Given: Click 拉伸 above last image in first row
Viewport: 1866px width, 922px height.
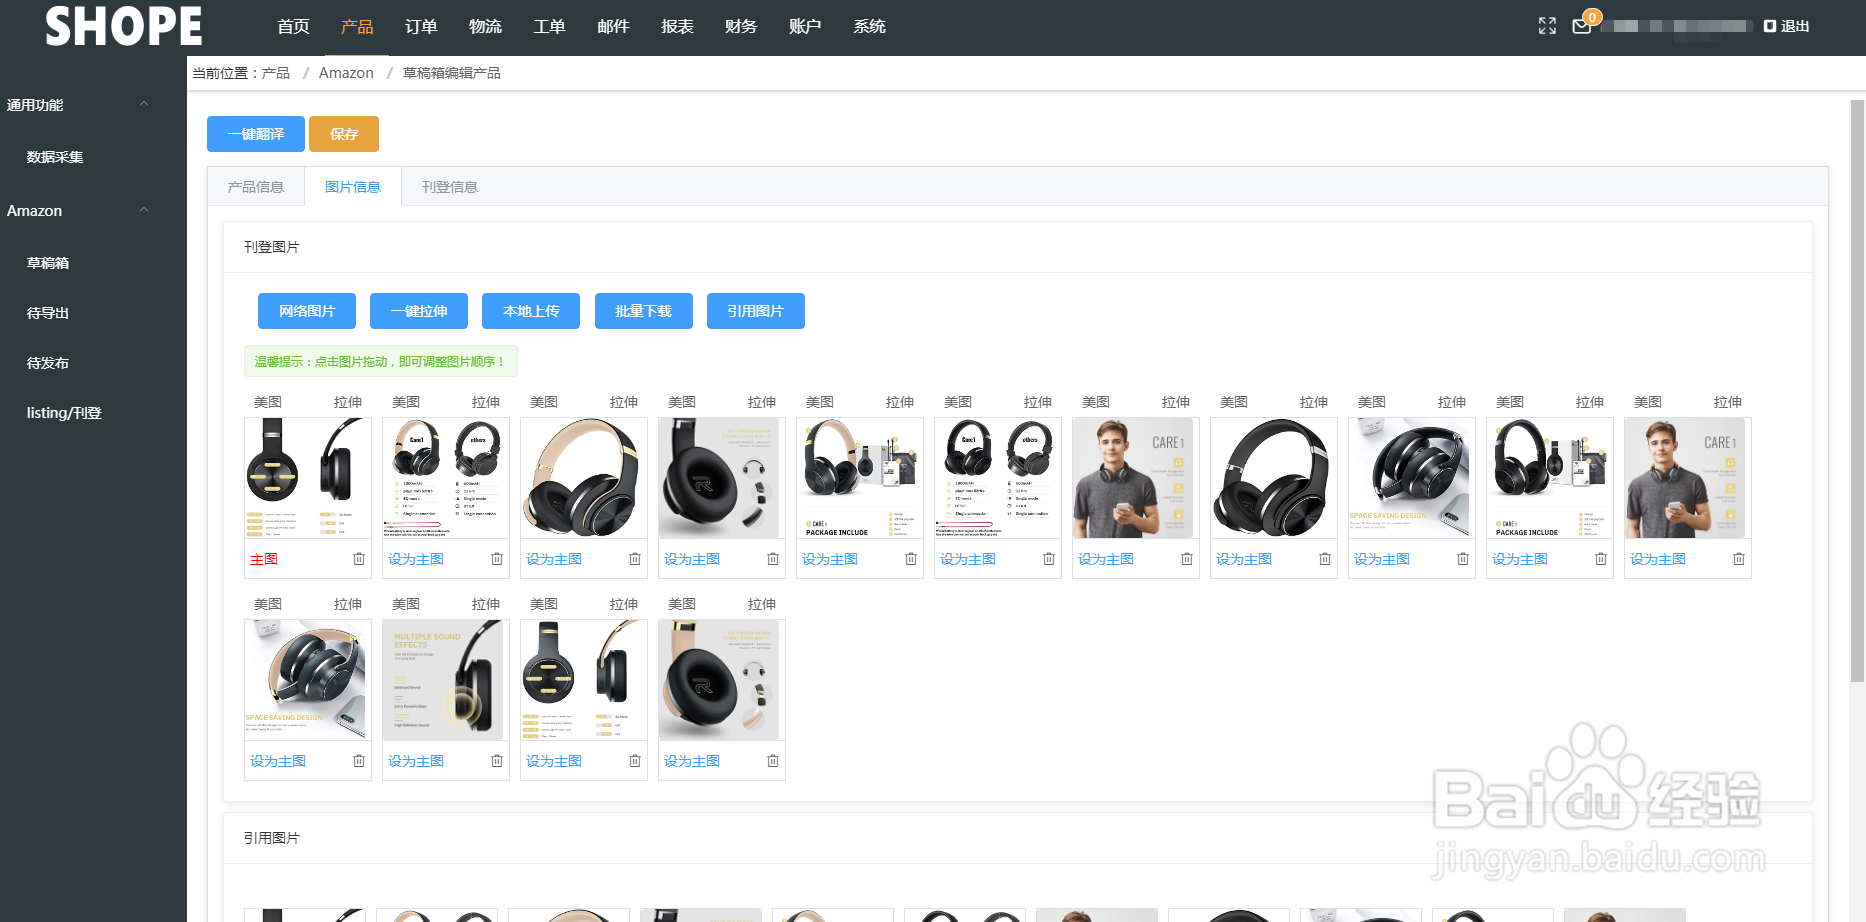Looking at the screenshot, I should click(x=1728, y=402).
